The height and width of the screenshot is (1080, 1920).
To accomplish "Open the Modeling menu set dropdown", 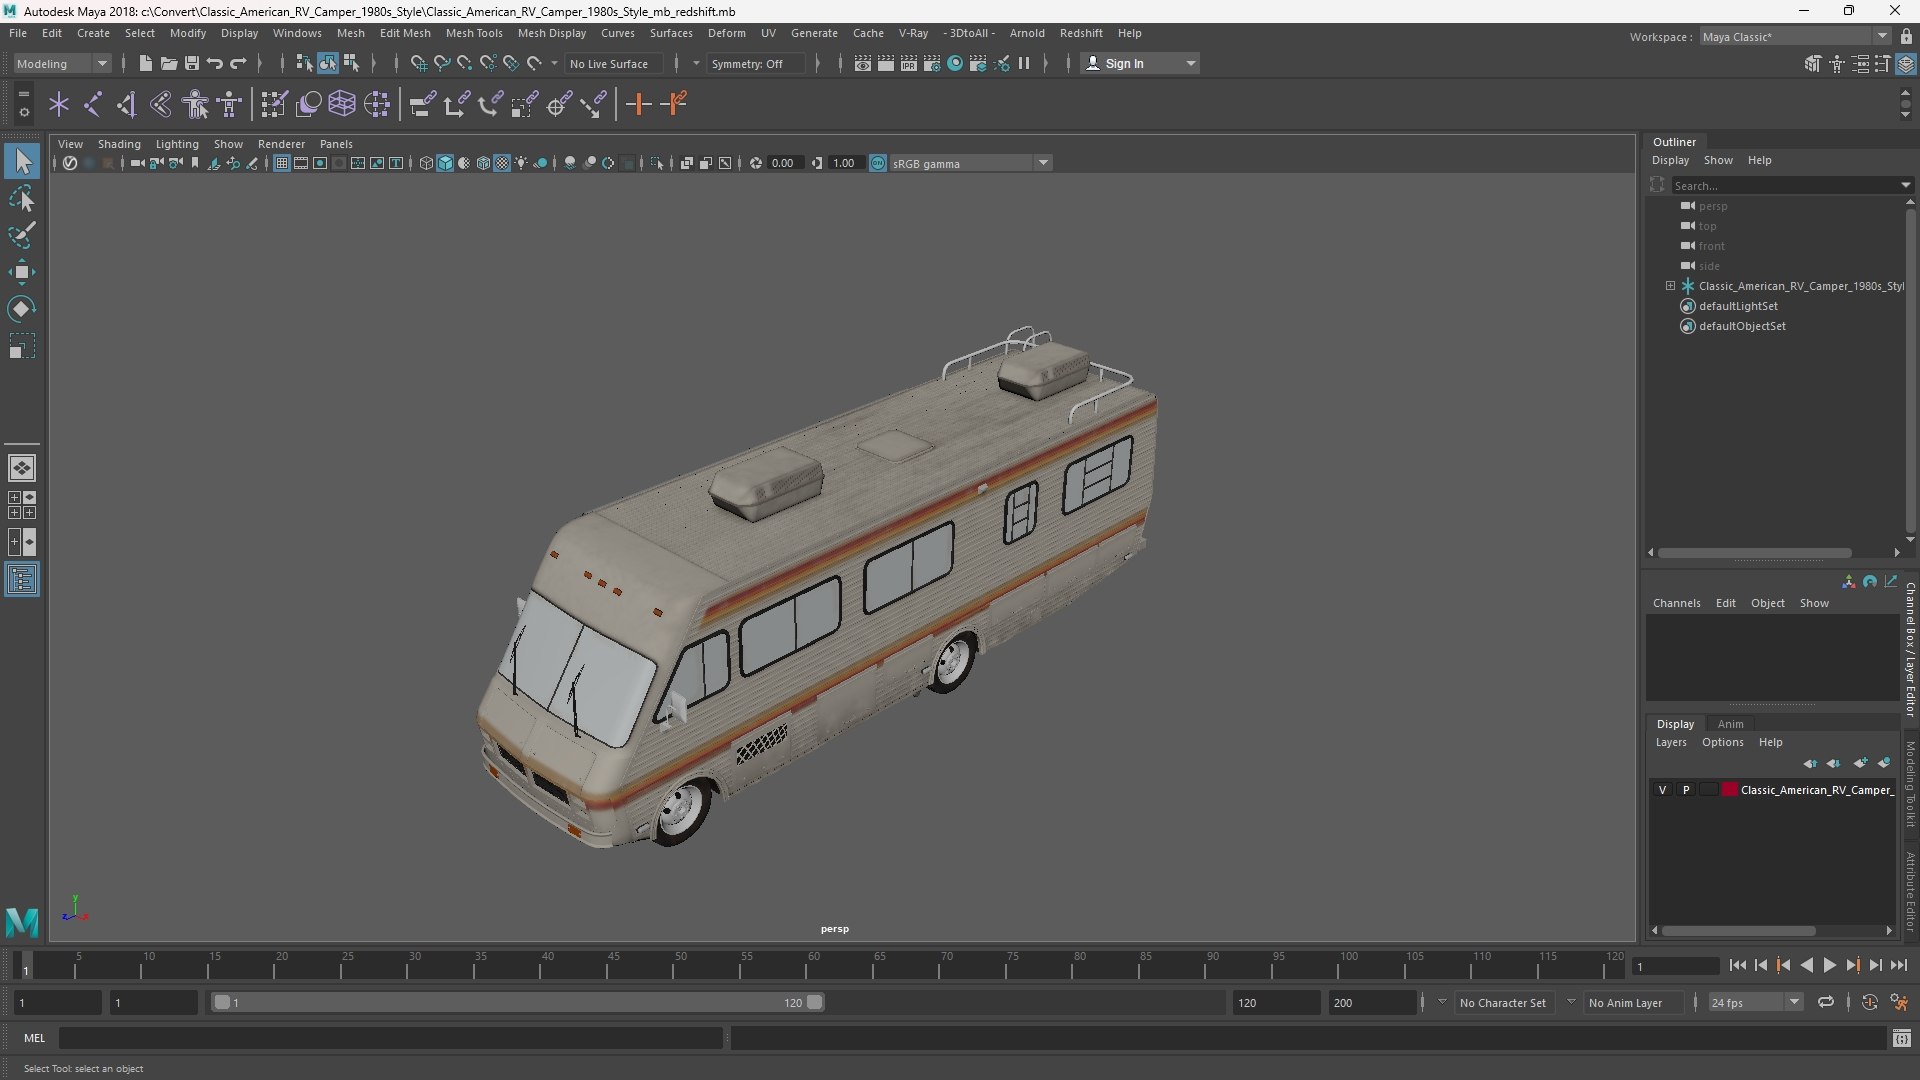I will 62,63.
